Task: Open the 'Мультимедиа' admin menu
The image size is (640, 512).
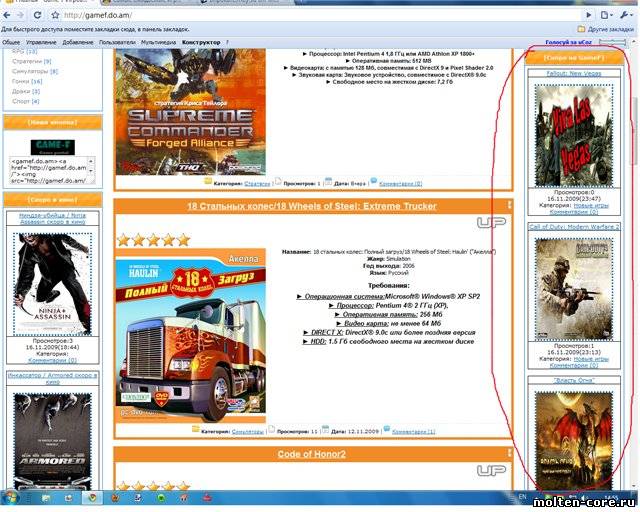Action: coord(158,42)
